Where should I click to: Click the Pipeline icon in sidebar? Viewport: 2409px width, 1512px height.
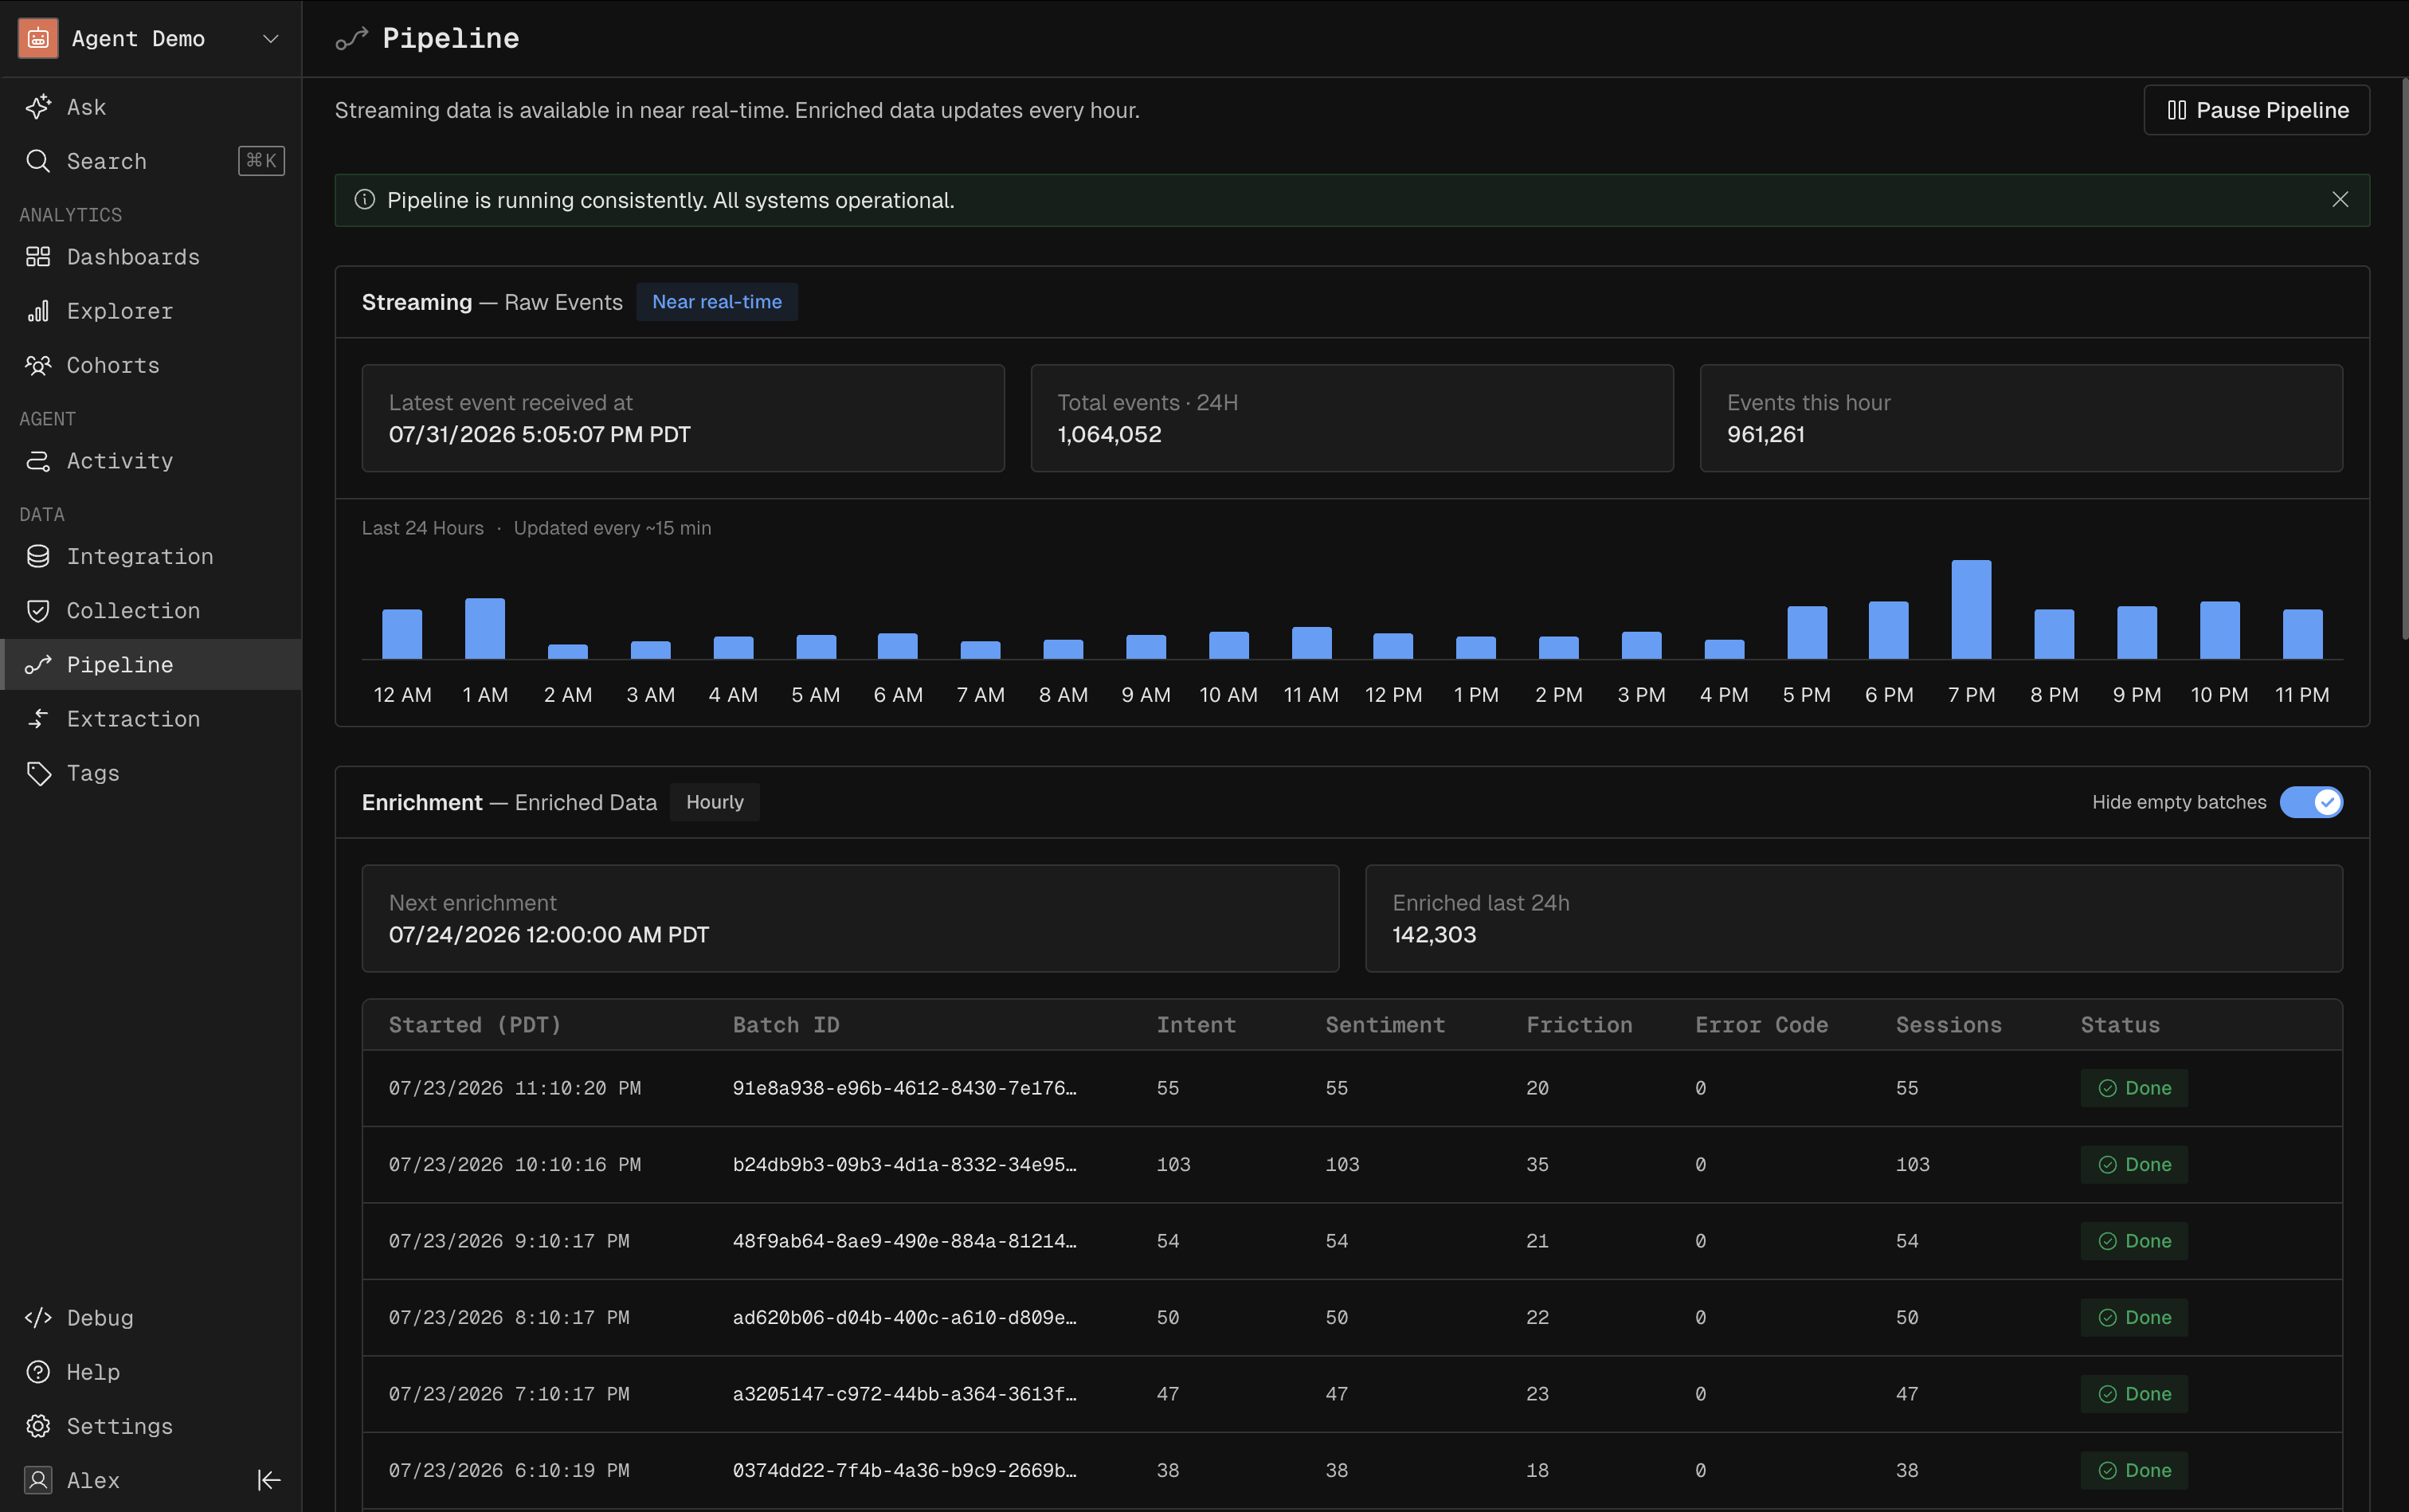[38, 664]
